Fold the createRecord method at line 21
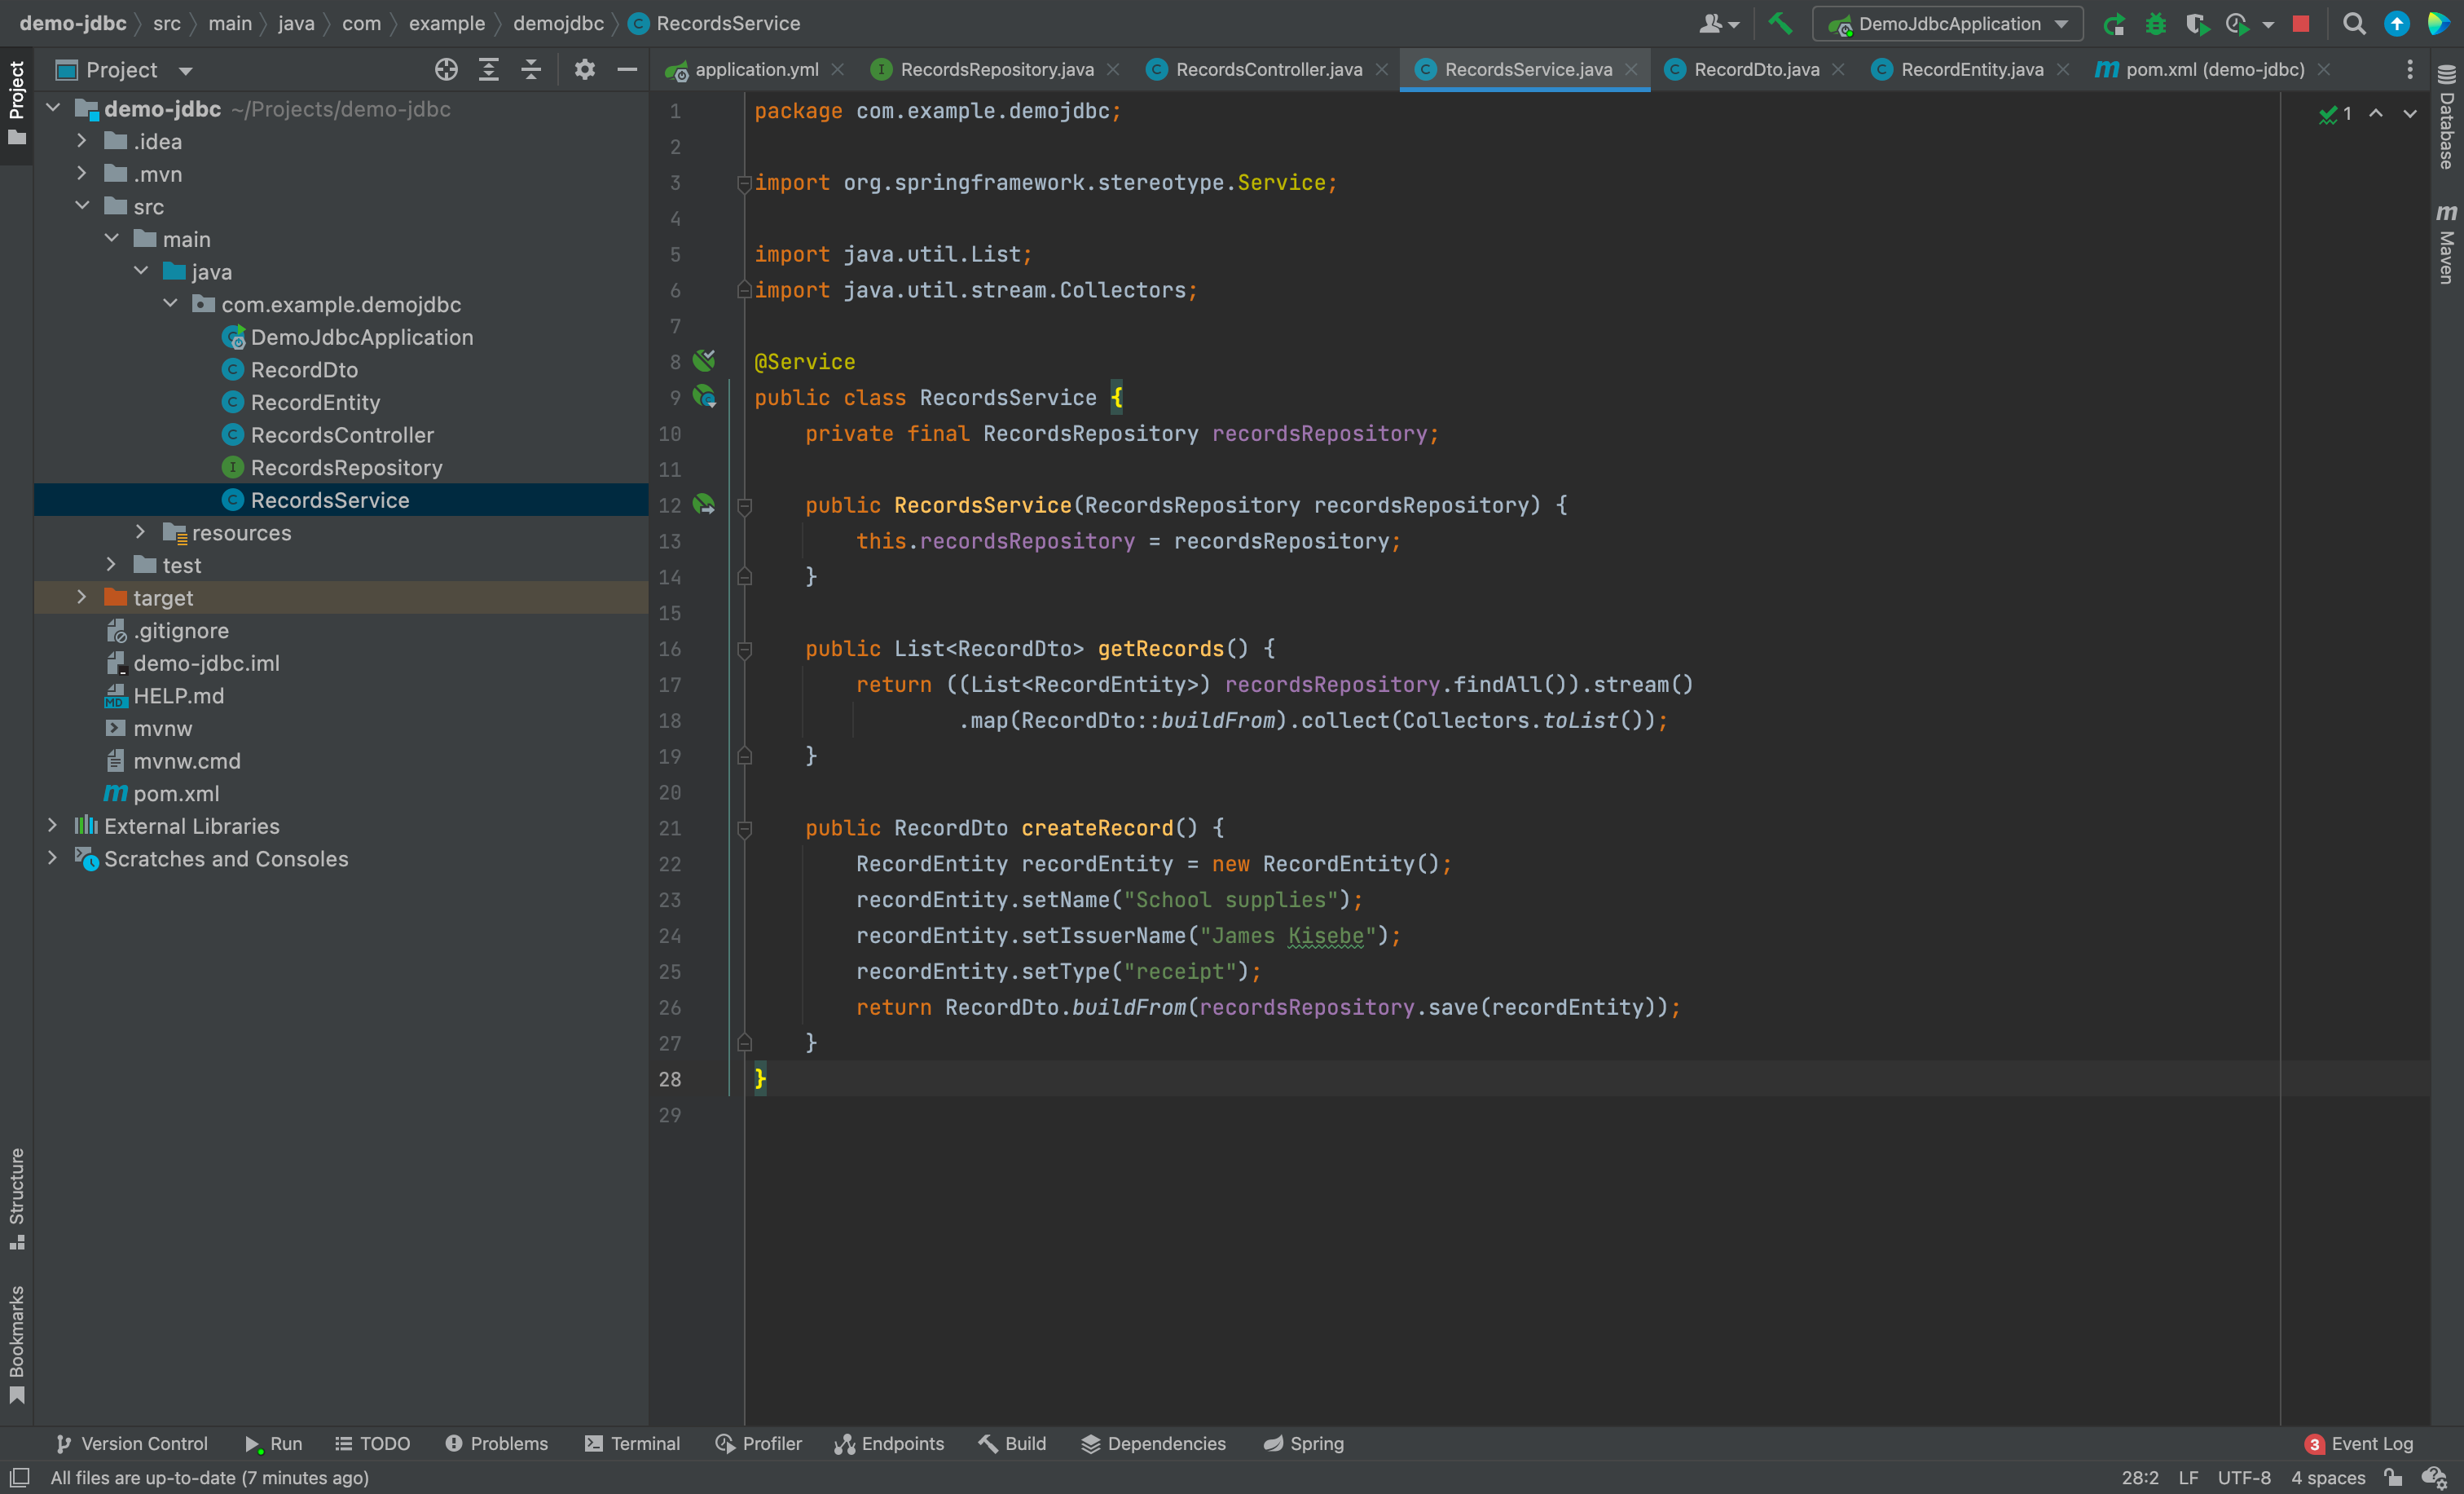The image size is (2464, 1494). 744,828
